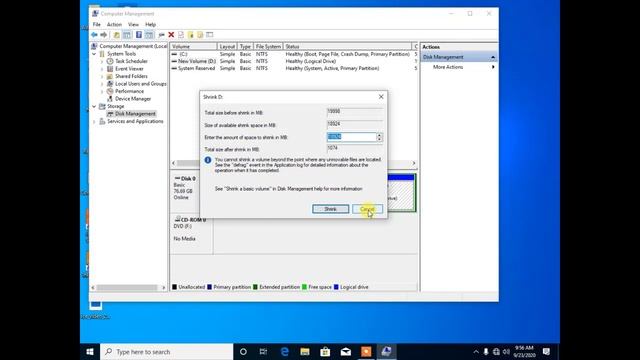Click the Properties sheet icon next to the red X
This screenshot has width=640, height=360.
click(x=181, y=35)
